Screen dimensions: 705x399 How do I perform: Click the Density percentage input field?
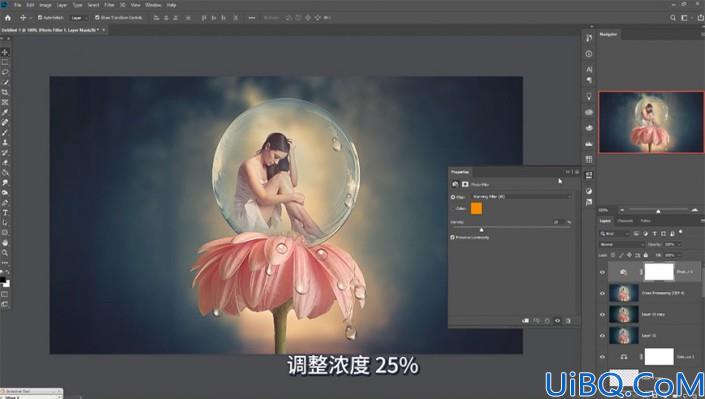pos(558,222)
